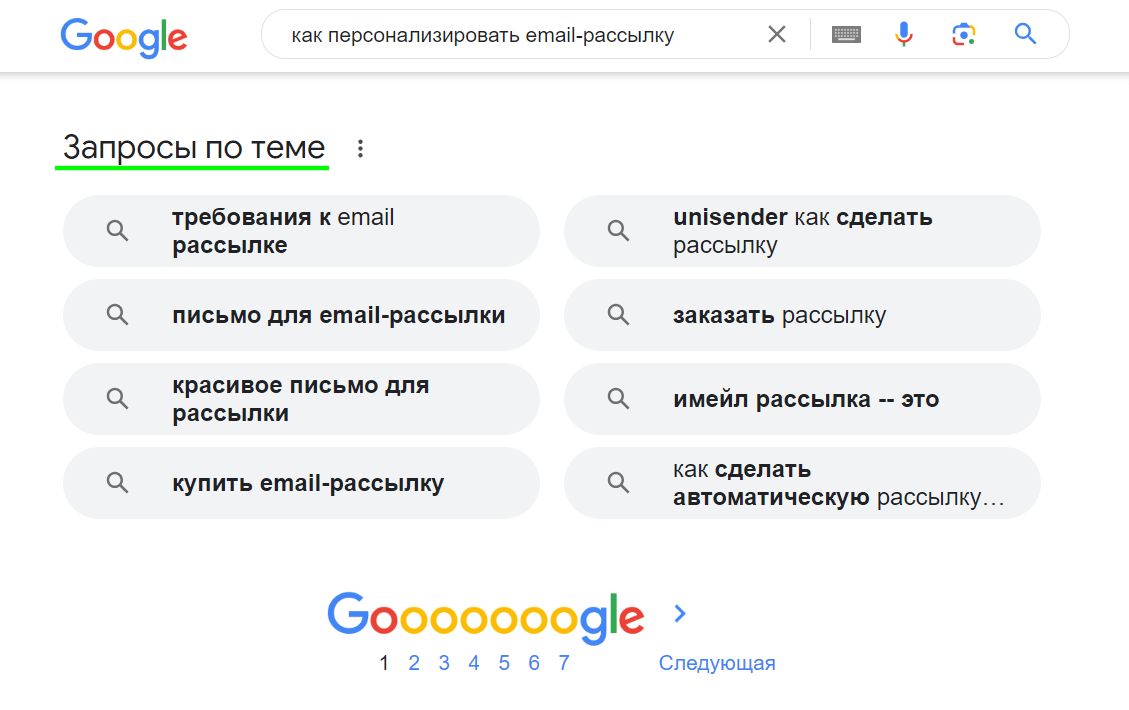1129x710 pixels.
Task: Clear the search query with X
Action: pyautogui.click(x=776, y=34)
